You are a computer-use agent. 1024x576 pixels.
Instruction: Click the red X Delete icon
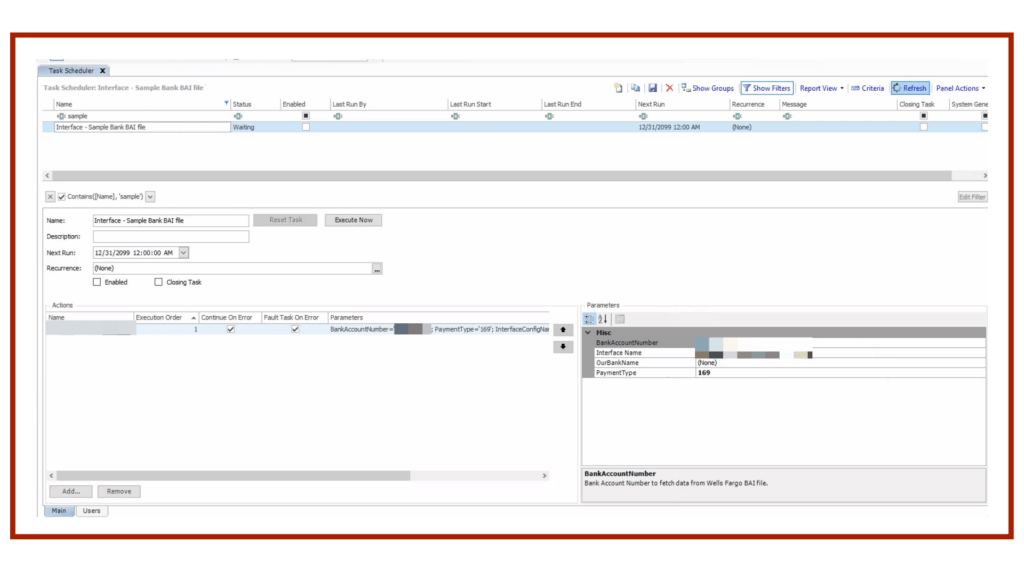670,88
